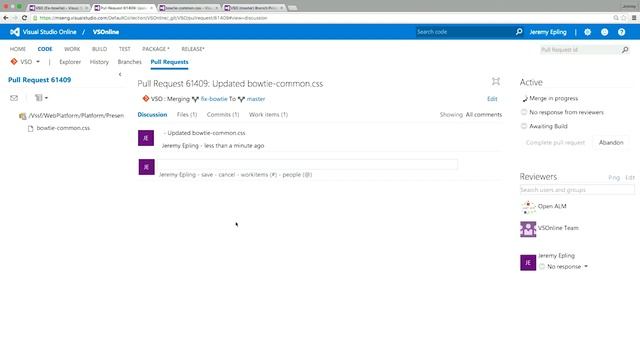Open the Explorer sub-tab

70,62
